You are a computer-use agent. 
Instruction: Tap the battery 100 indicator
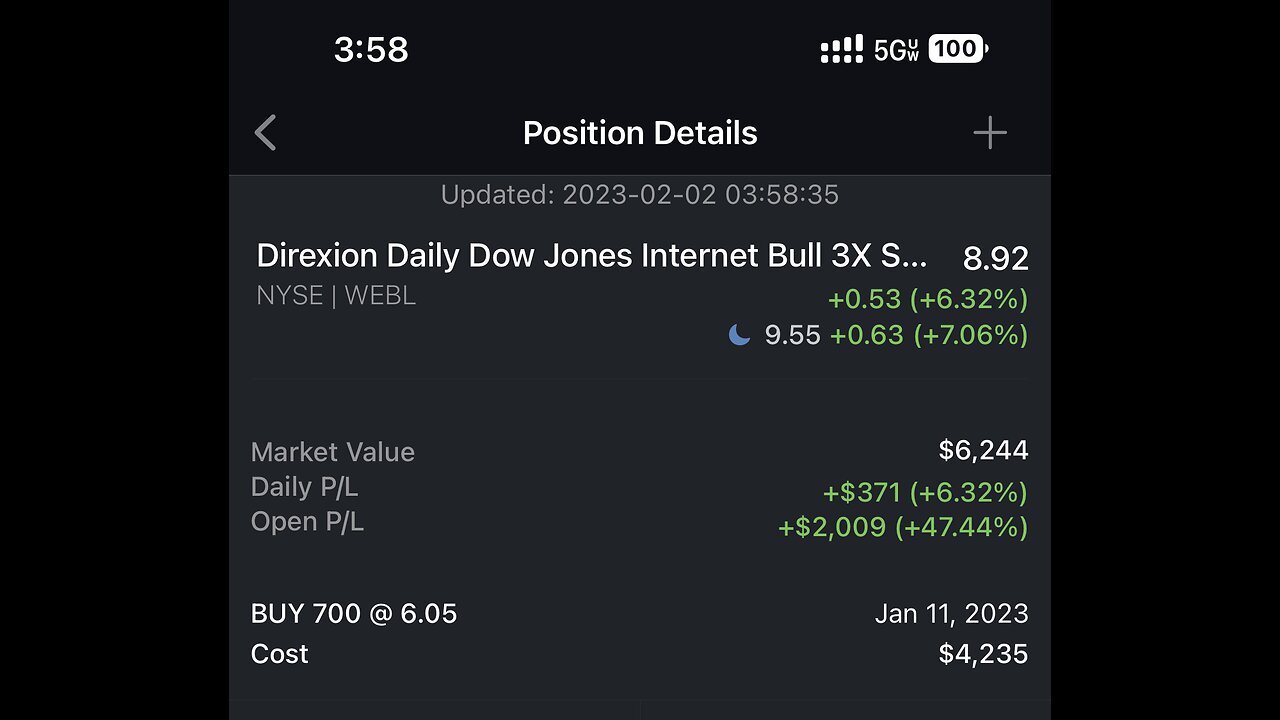click(x=958, y=49)
